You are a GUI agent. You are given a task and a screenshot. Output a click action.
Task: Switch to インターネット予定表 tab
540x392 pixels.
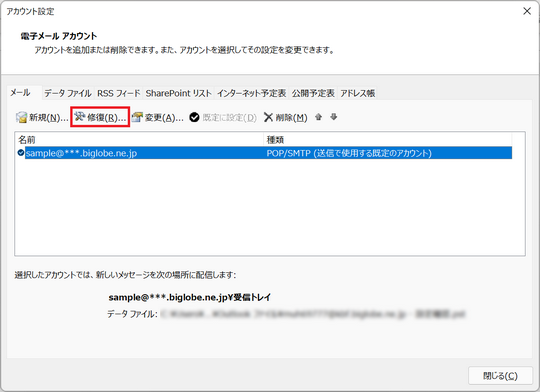point(251,93)
